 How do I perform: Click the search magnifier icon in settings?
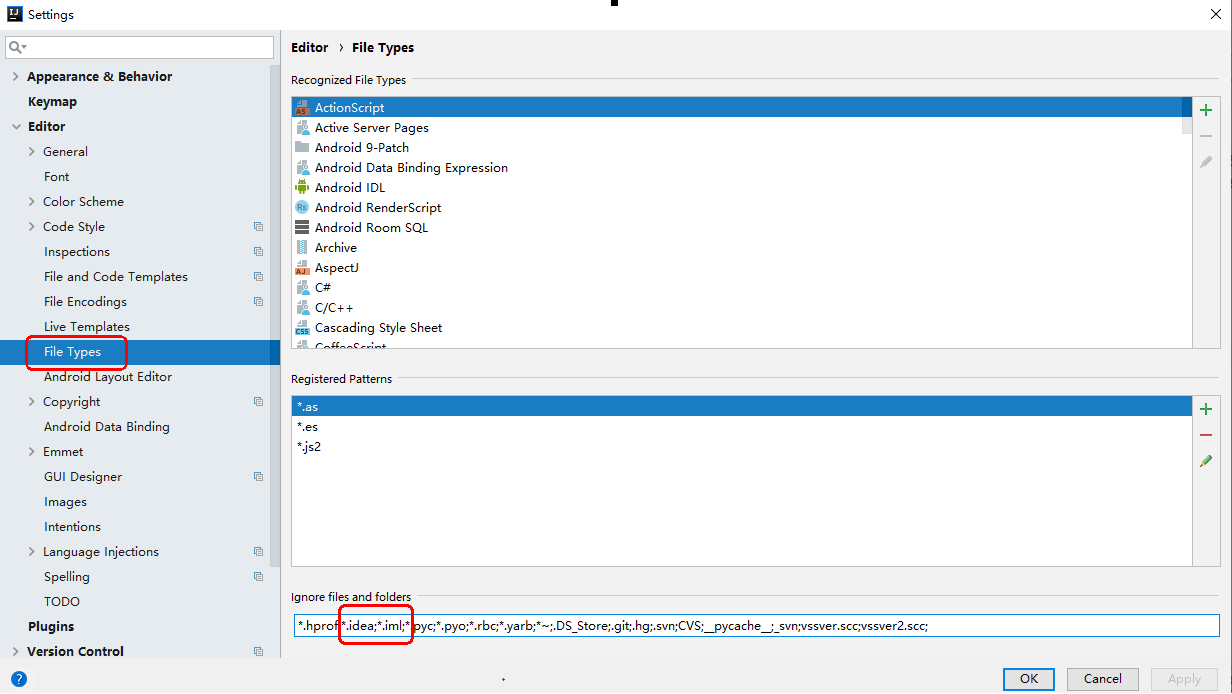tap(16, 47)
